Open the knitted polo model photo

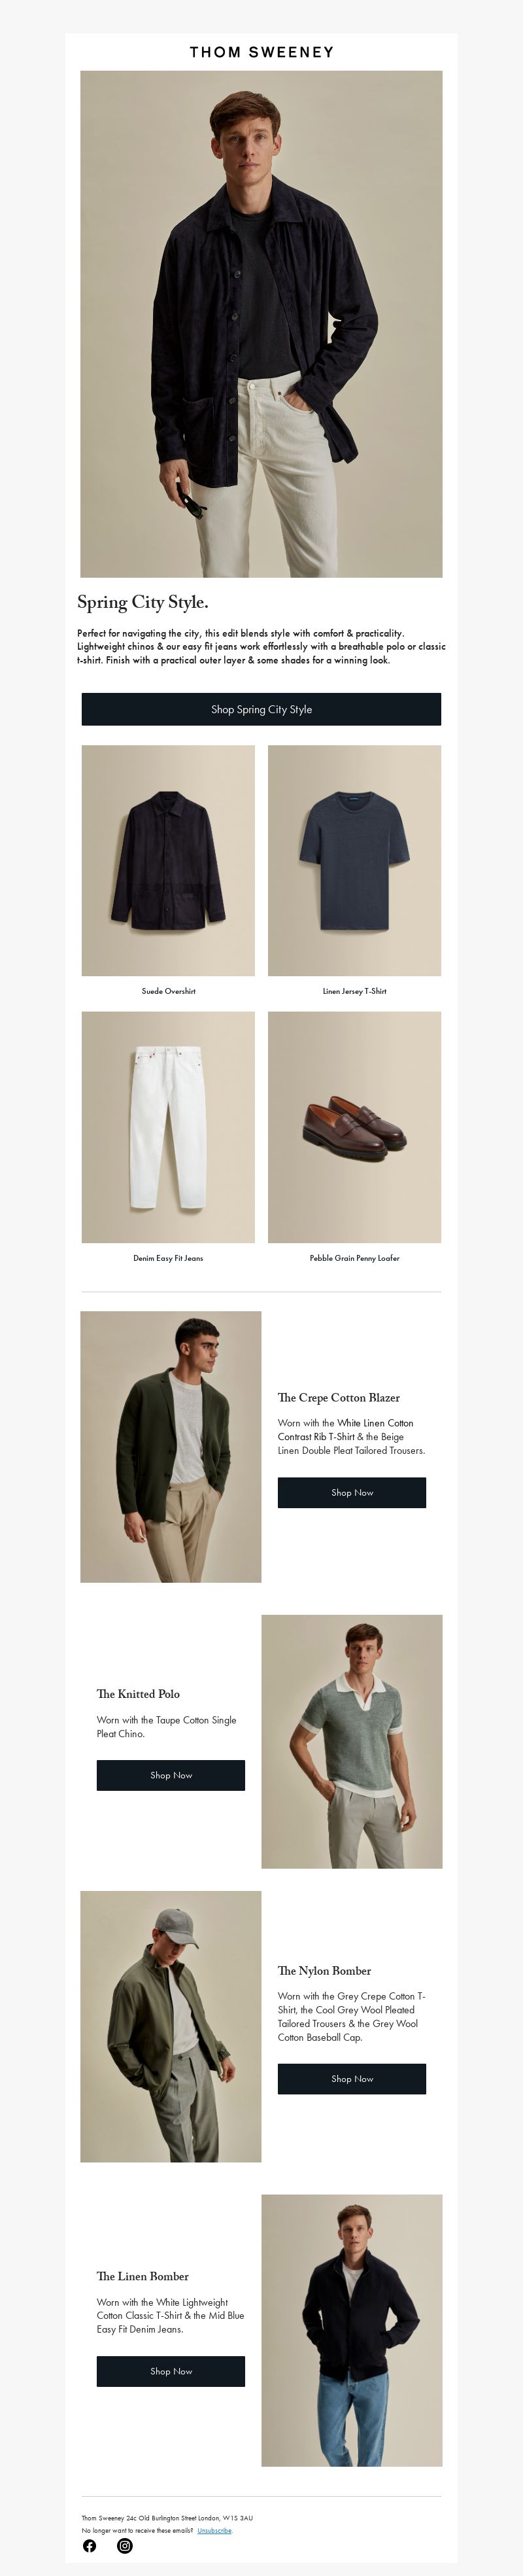pos(352,1741)
